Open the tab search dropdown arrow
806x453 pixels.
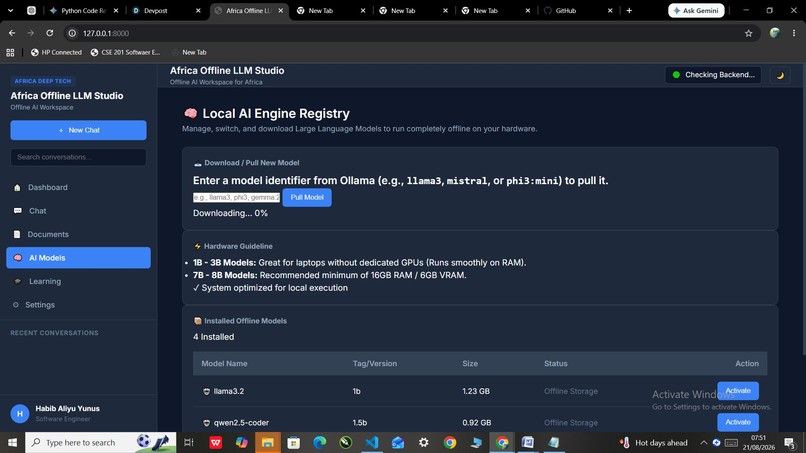[10, 10]
